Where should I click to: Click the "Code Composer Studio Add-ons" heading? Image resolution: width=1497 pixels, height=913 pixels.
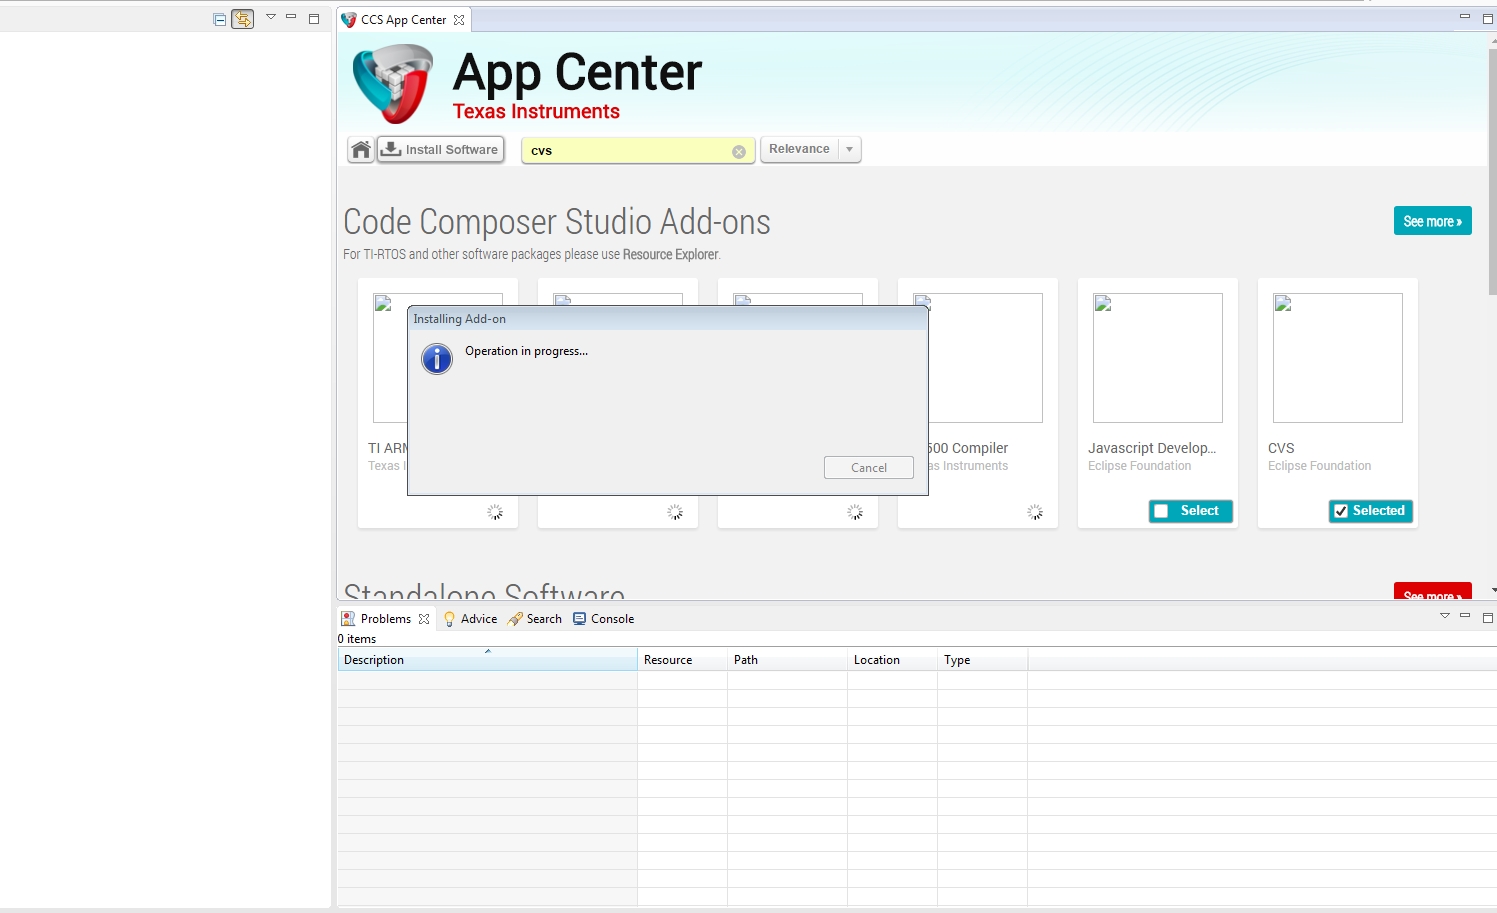pos(557,222)
